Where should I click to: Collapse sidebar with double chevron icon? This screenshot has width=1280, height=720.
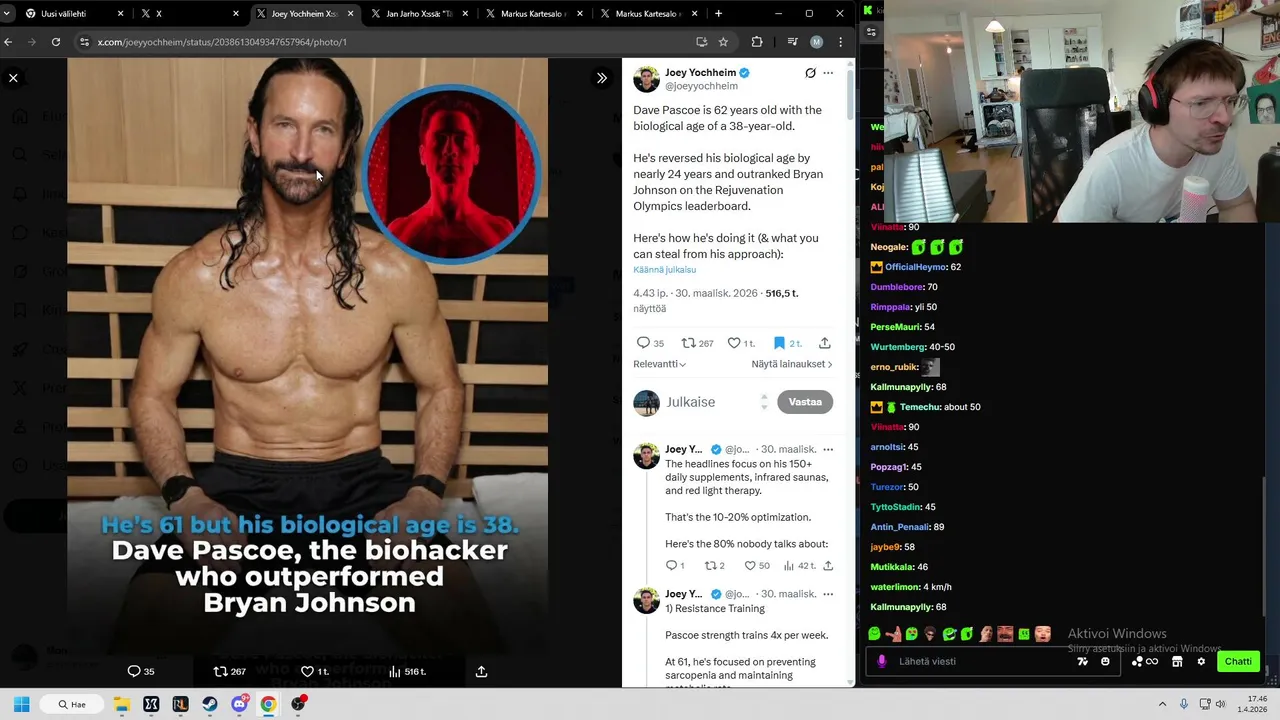(x=601, y=77)
